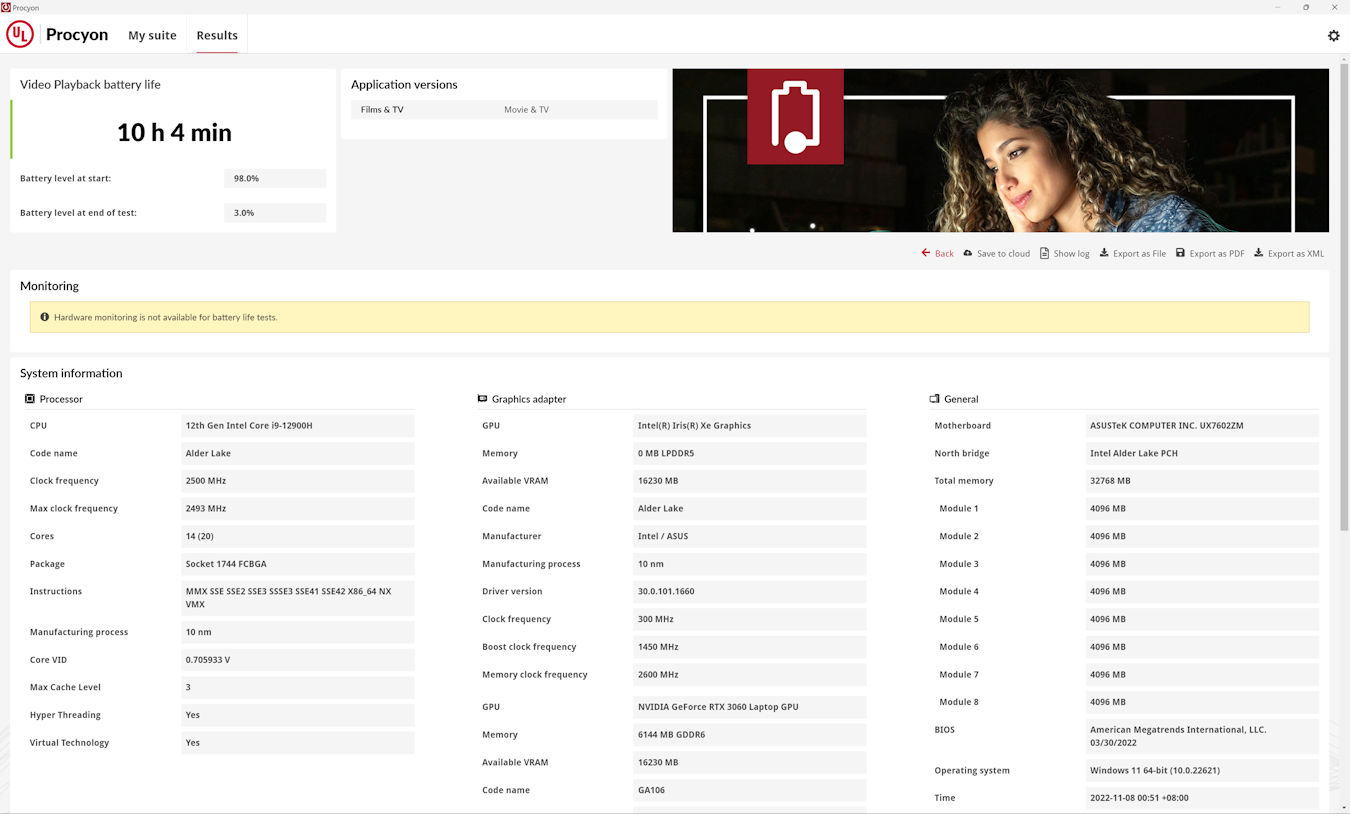Select Total memory 32768 MB value
Viewport: 1350px width, 814px height.
click(1202, 481)
